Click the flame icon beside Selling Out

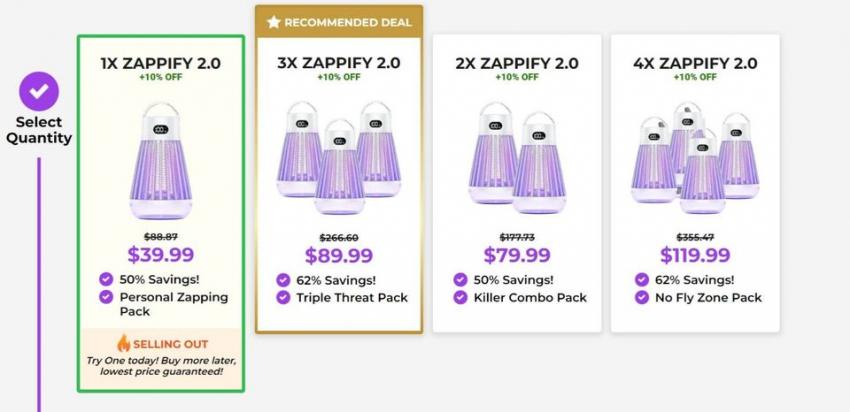coord(124,343)
